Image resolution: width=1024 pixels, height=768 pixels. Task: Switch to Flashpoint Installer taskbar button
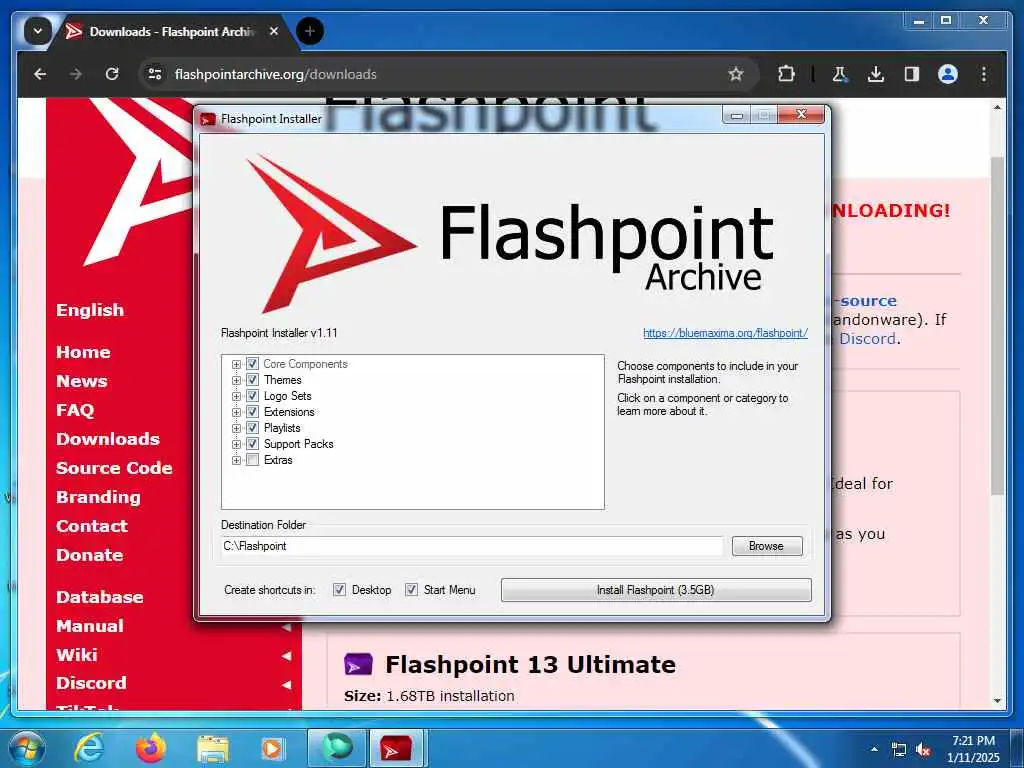coord(396,748)
